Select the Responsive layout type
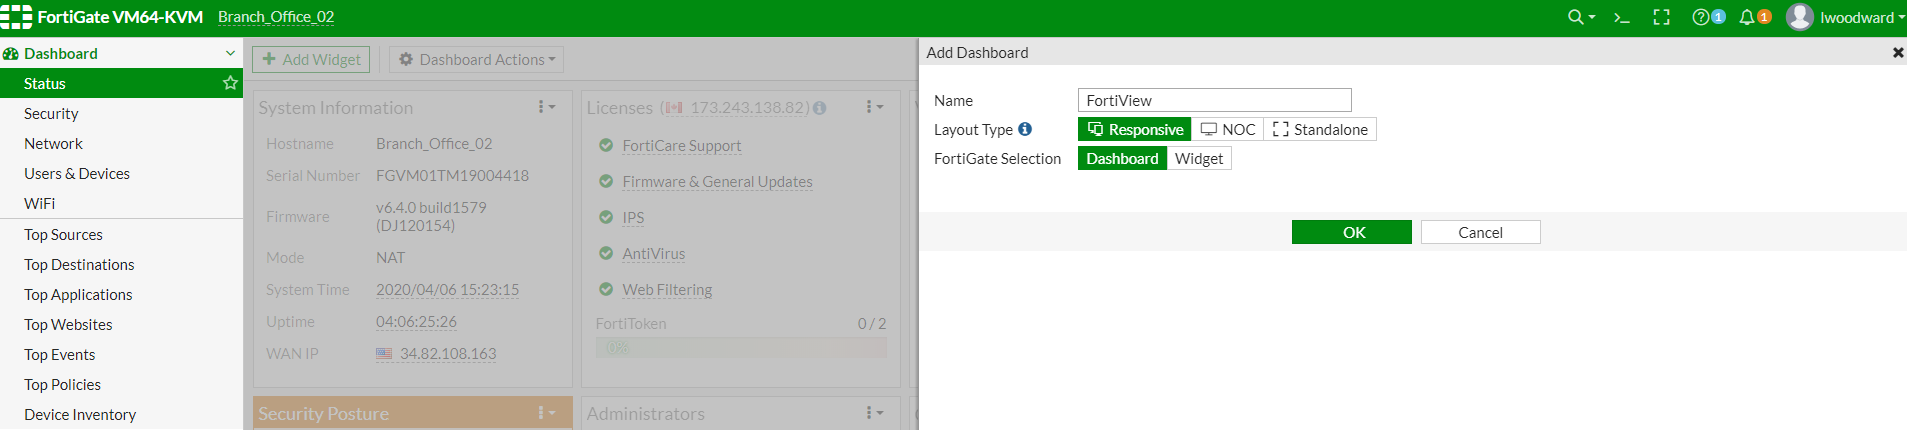This screenshot has height=430, width=1907. [x=1135, y=129]
